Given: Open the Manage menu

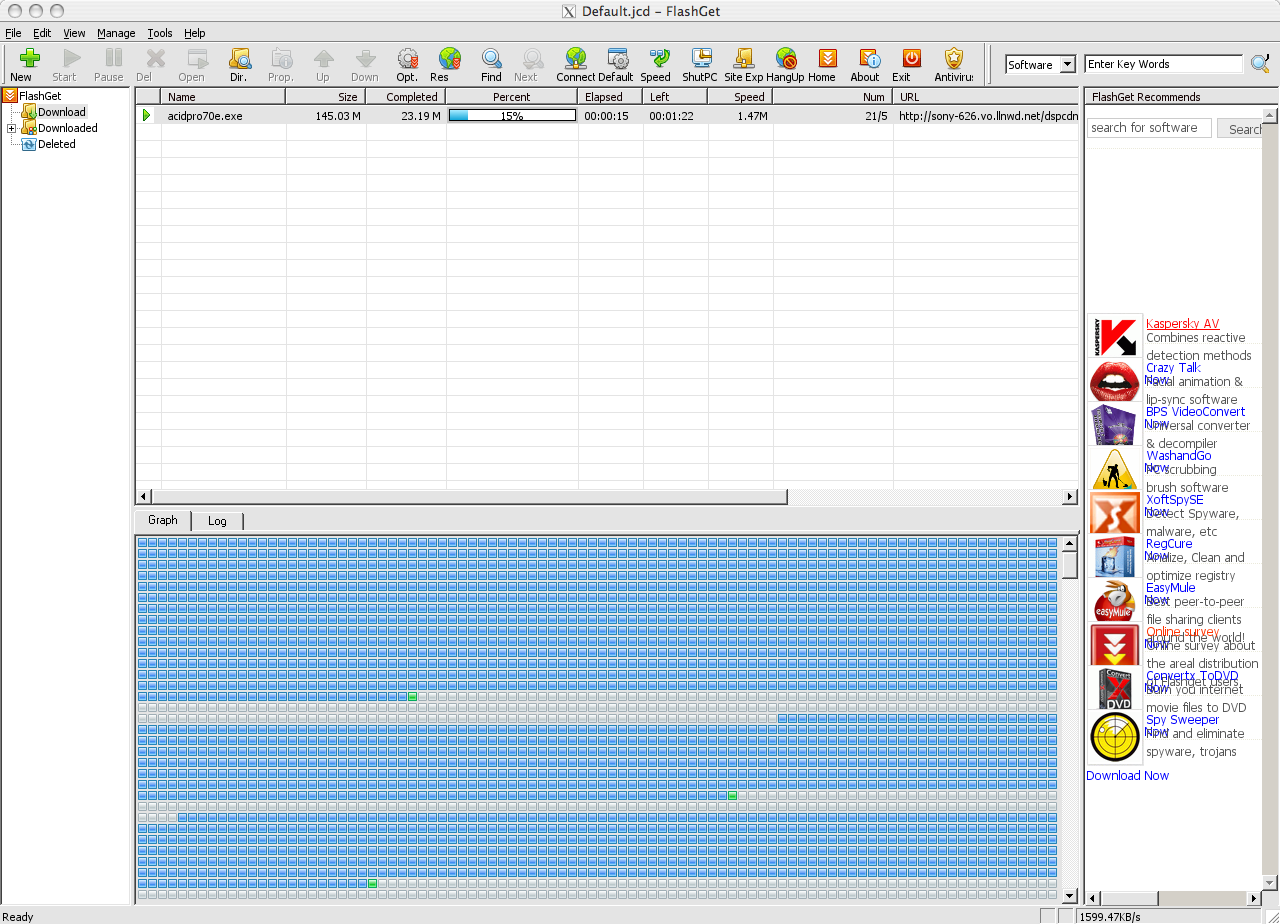Looking at the screenshot, I should point(116,33).
